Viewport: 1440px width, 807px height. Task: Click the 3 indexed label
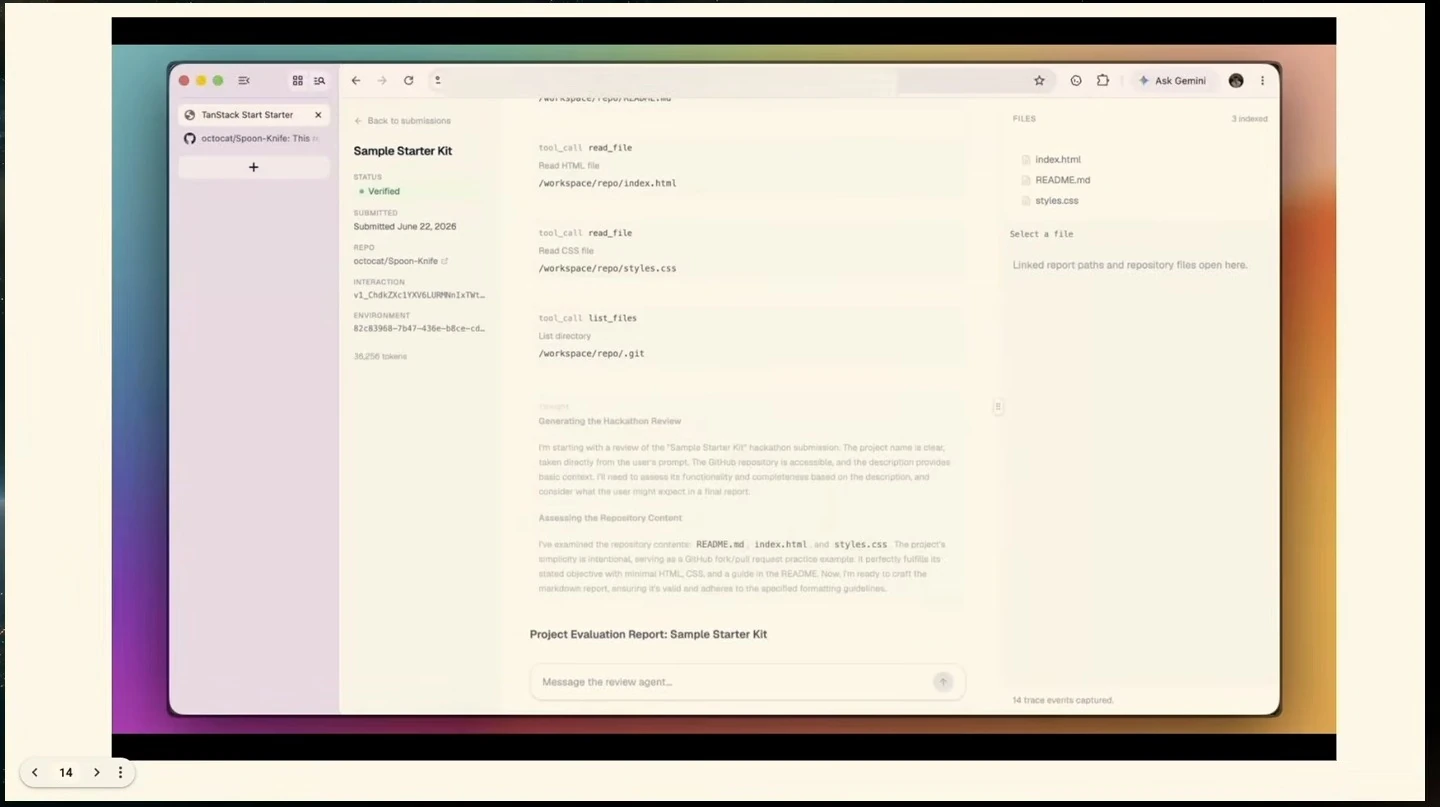click(1249, 119)
